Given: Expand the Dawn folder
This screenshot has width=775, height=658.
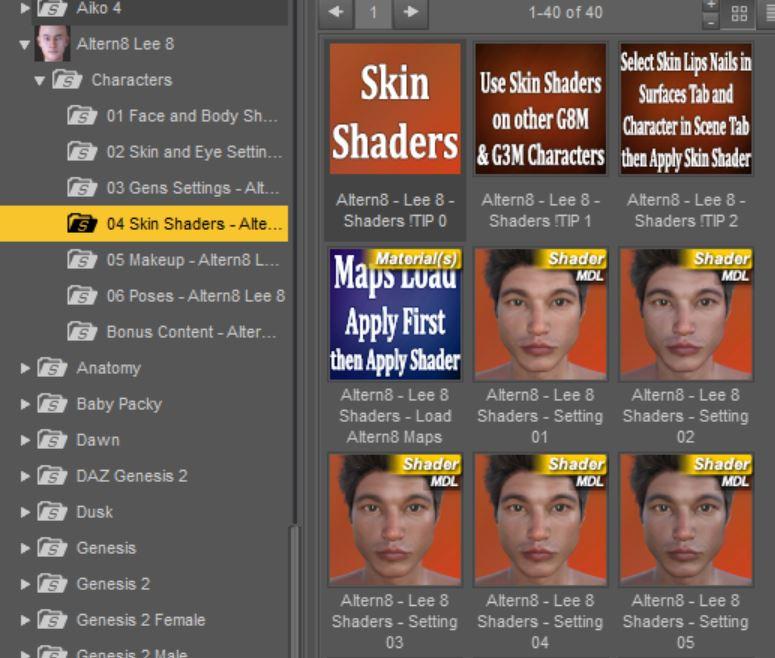Looking at the screenshot, I should (25, 440).
